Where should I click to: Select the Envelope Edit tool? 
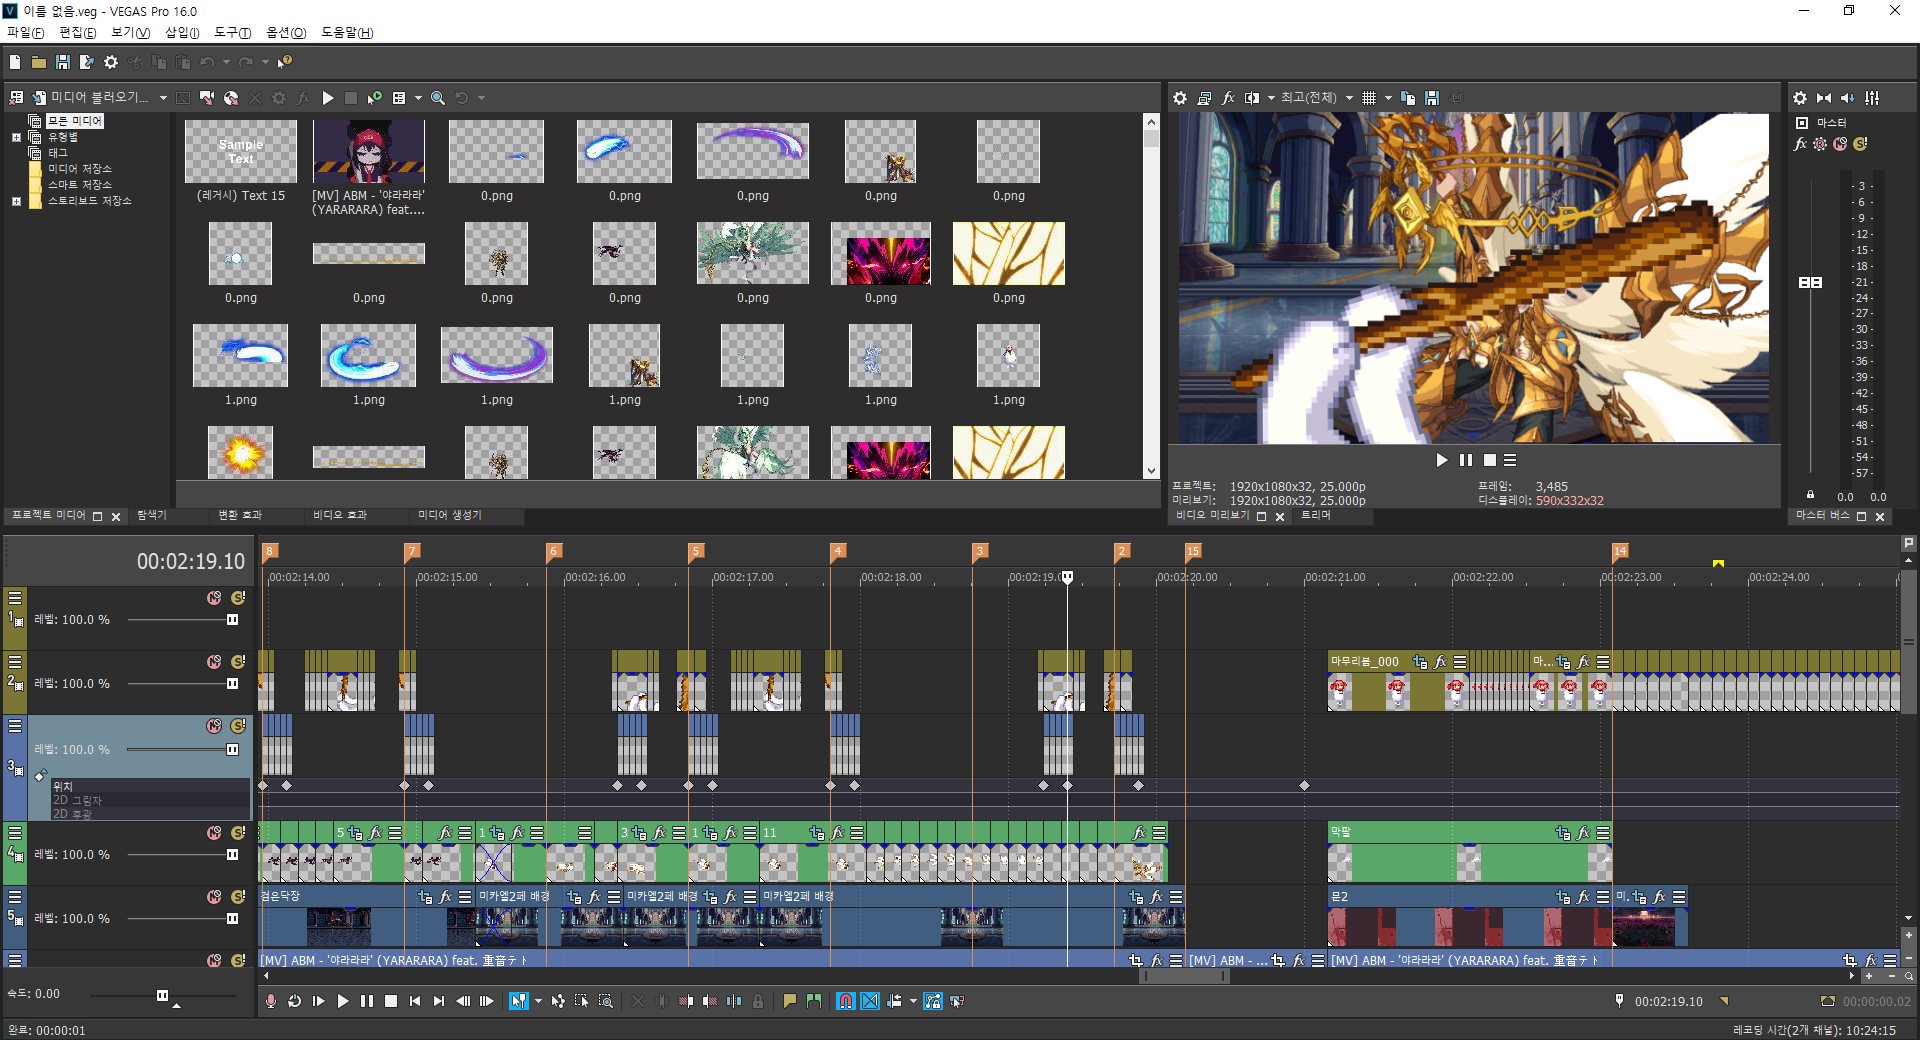click(x=558, y=1001)
